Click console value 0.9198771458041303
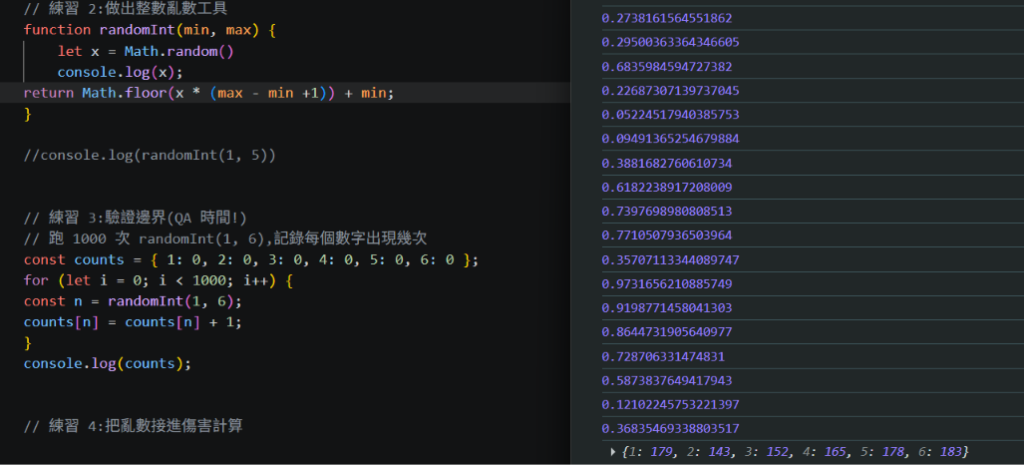Image resolution: width=1024 pixels, height=465 pixels. pos(667,308)
